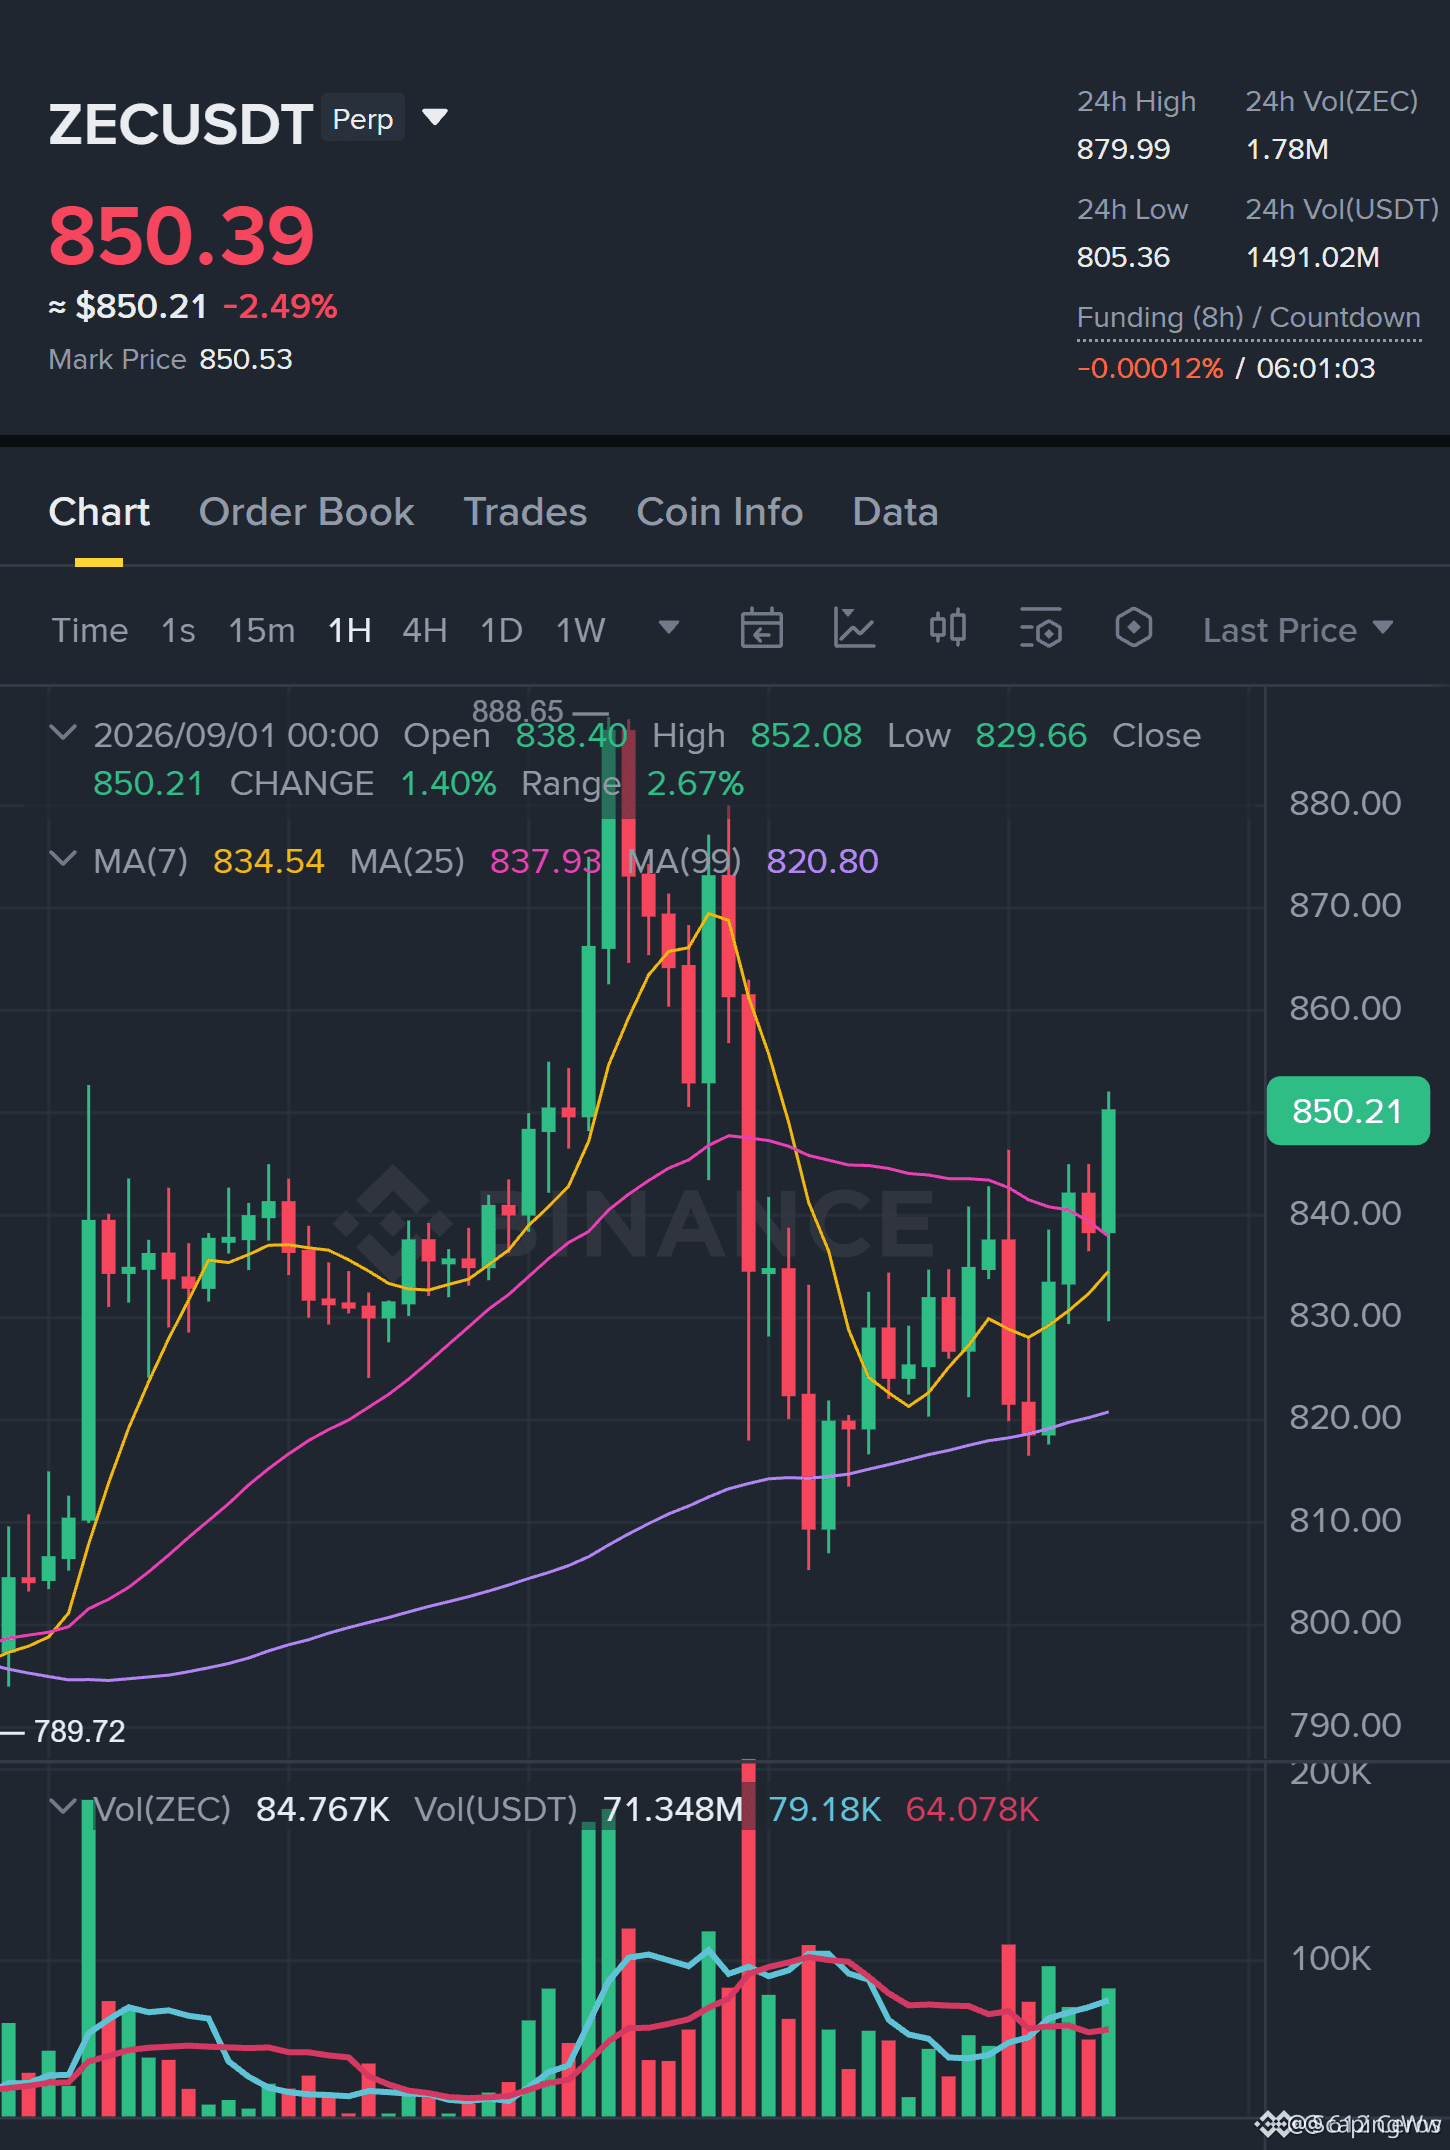
Task: Open the Data tab
Action: click(895, 512)
